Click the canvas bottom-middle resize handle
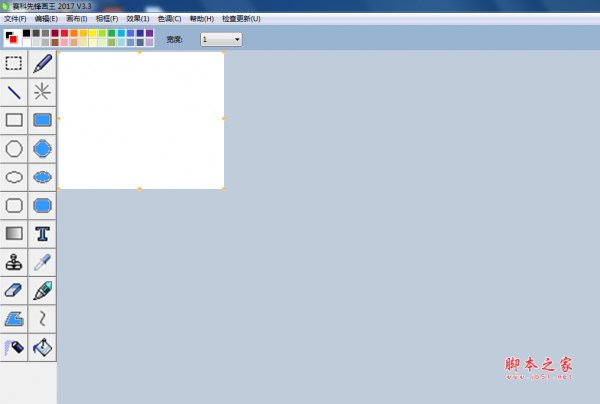 pos(139,189)
